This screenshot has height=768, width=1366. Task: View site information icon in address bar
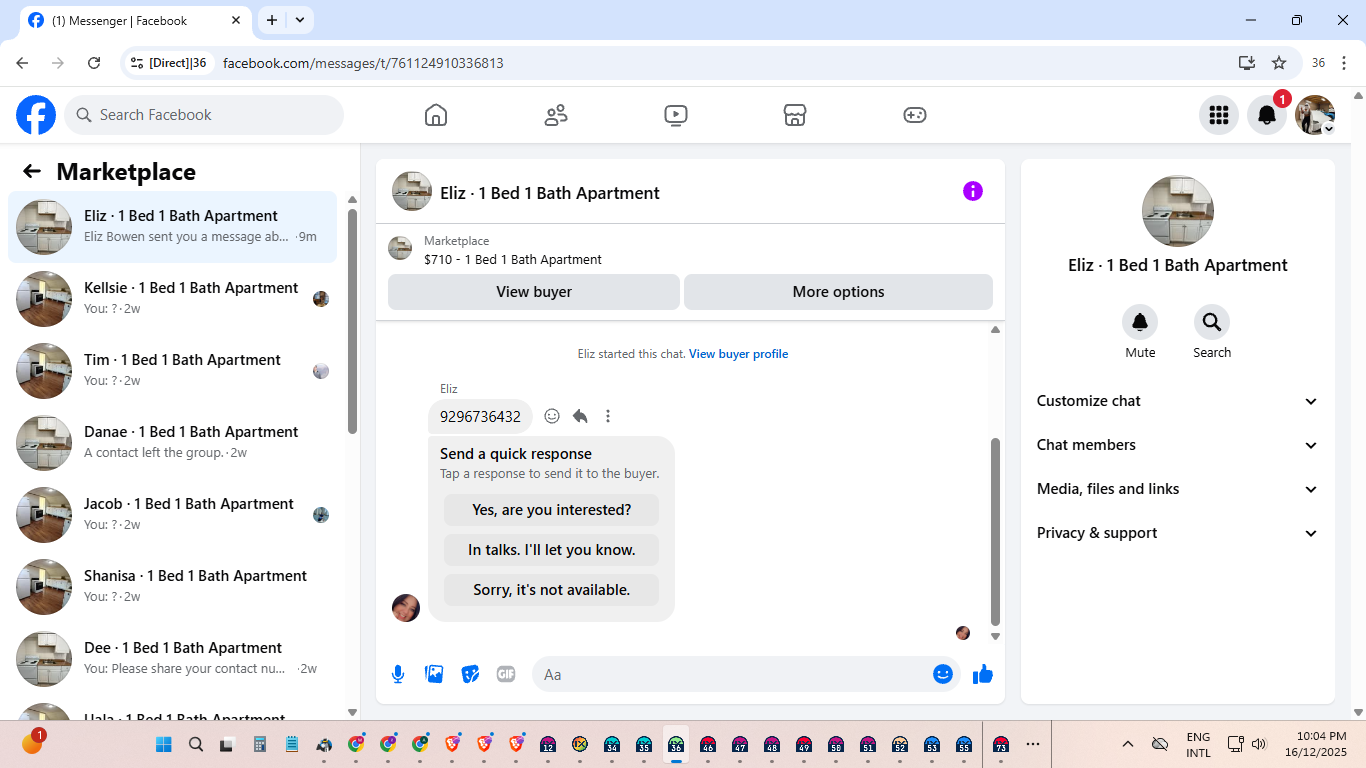(138, 63)
